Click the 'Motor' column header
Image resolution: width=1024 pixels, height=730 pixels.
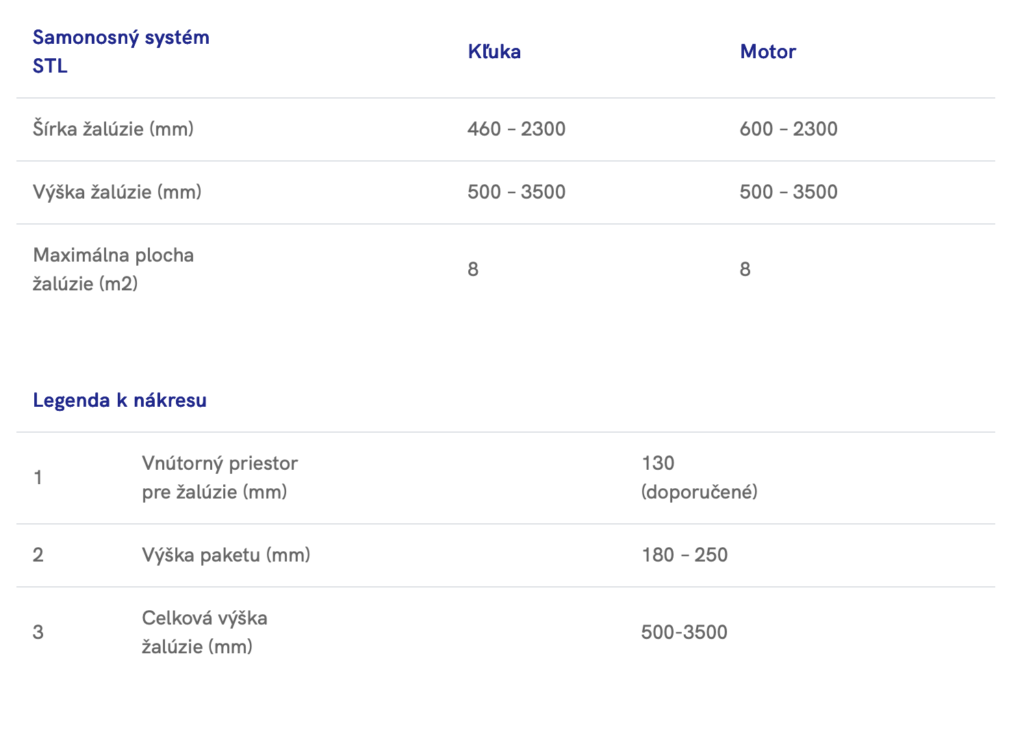767,52
